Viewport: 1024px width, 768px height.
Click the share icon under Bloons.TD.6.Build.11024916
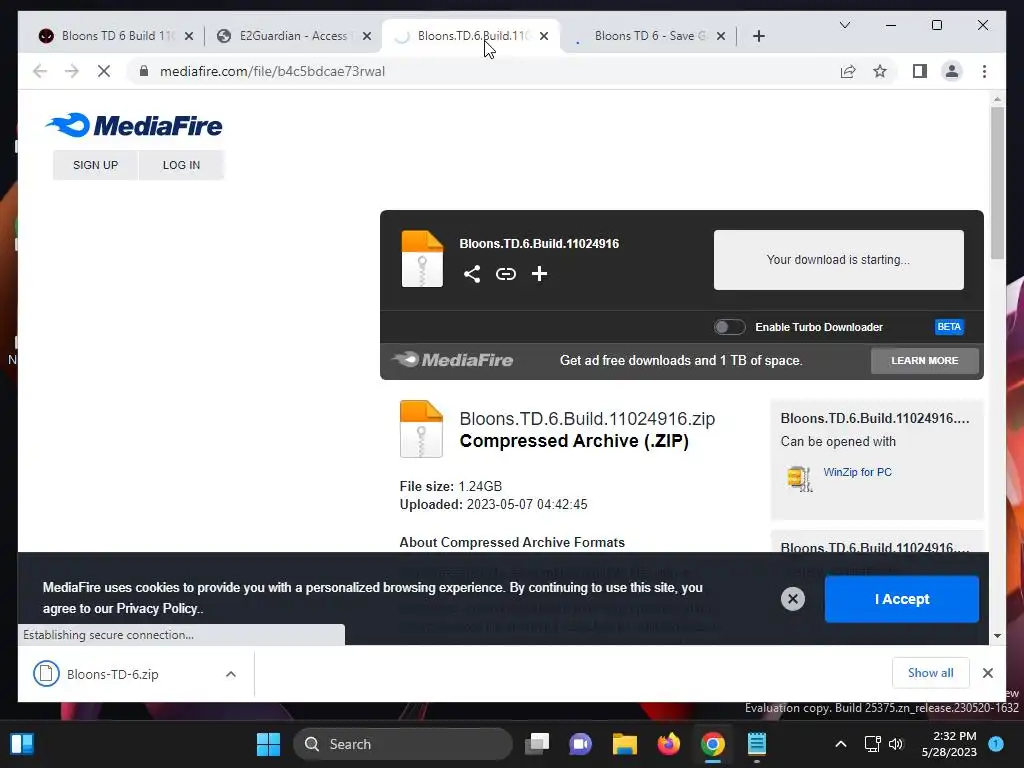coord(472,274)
